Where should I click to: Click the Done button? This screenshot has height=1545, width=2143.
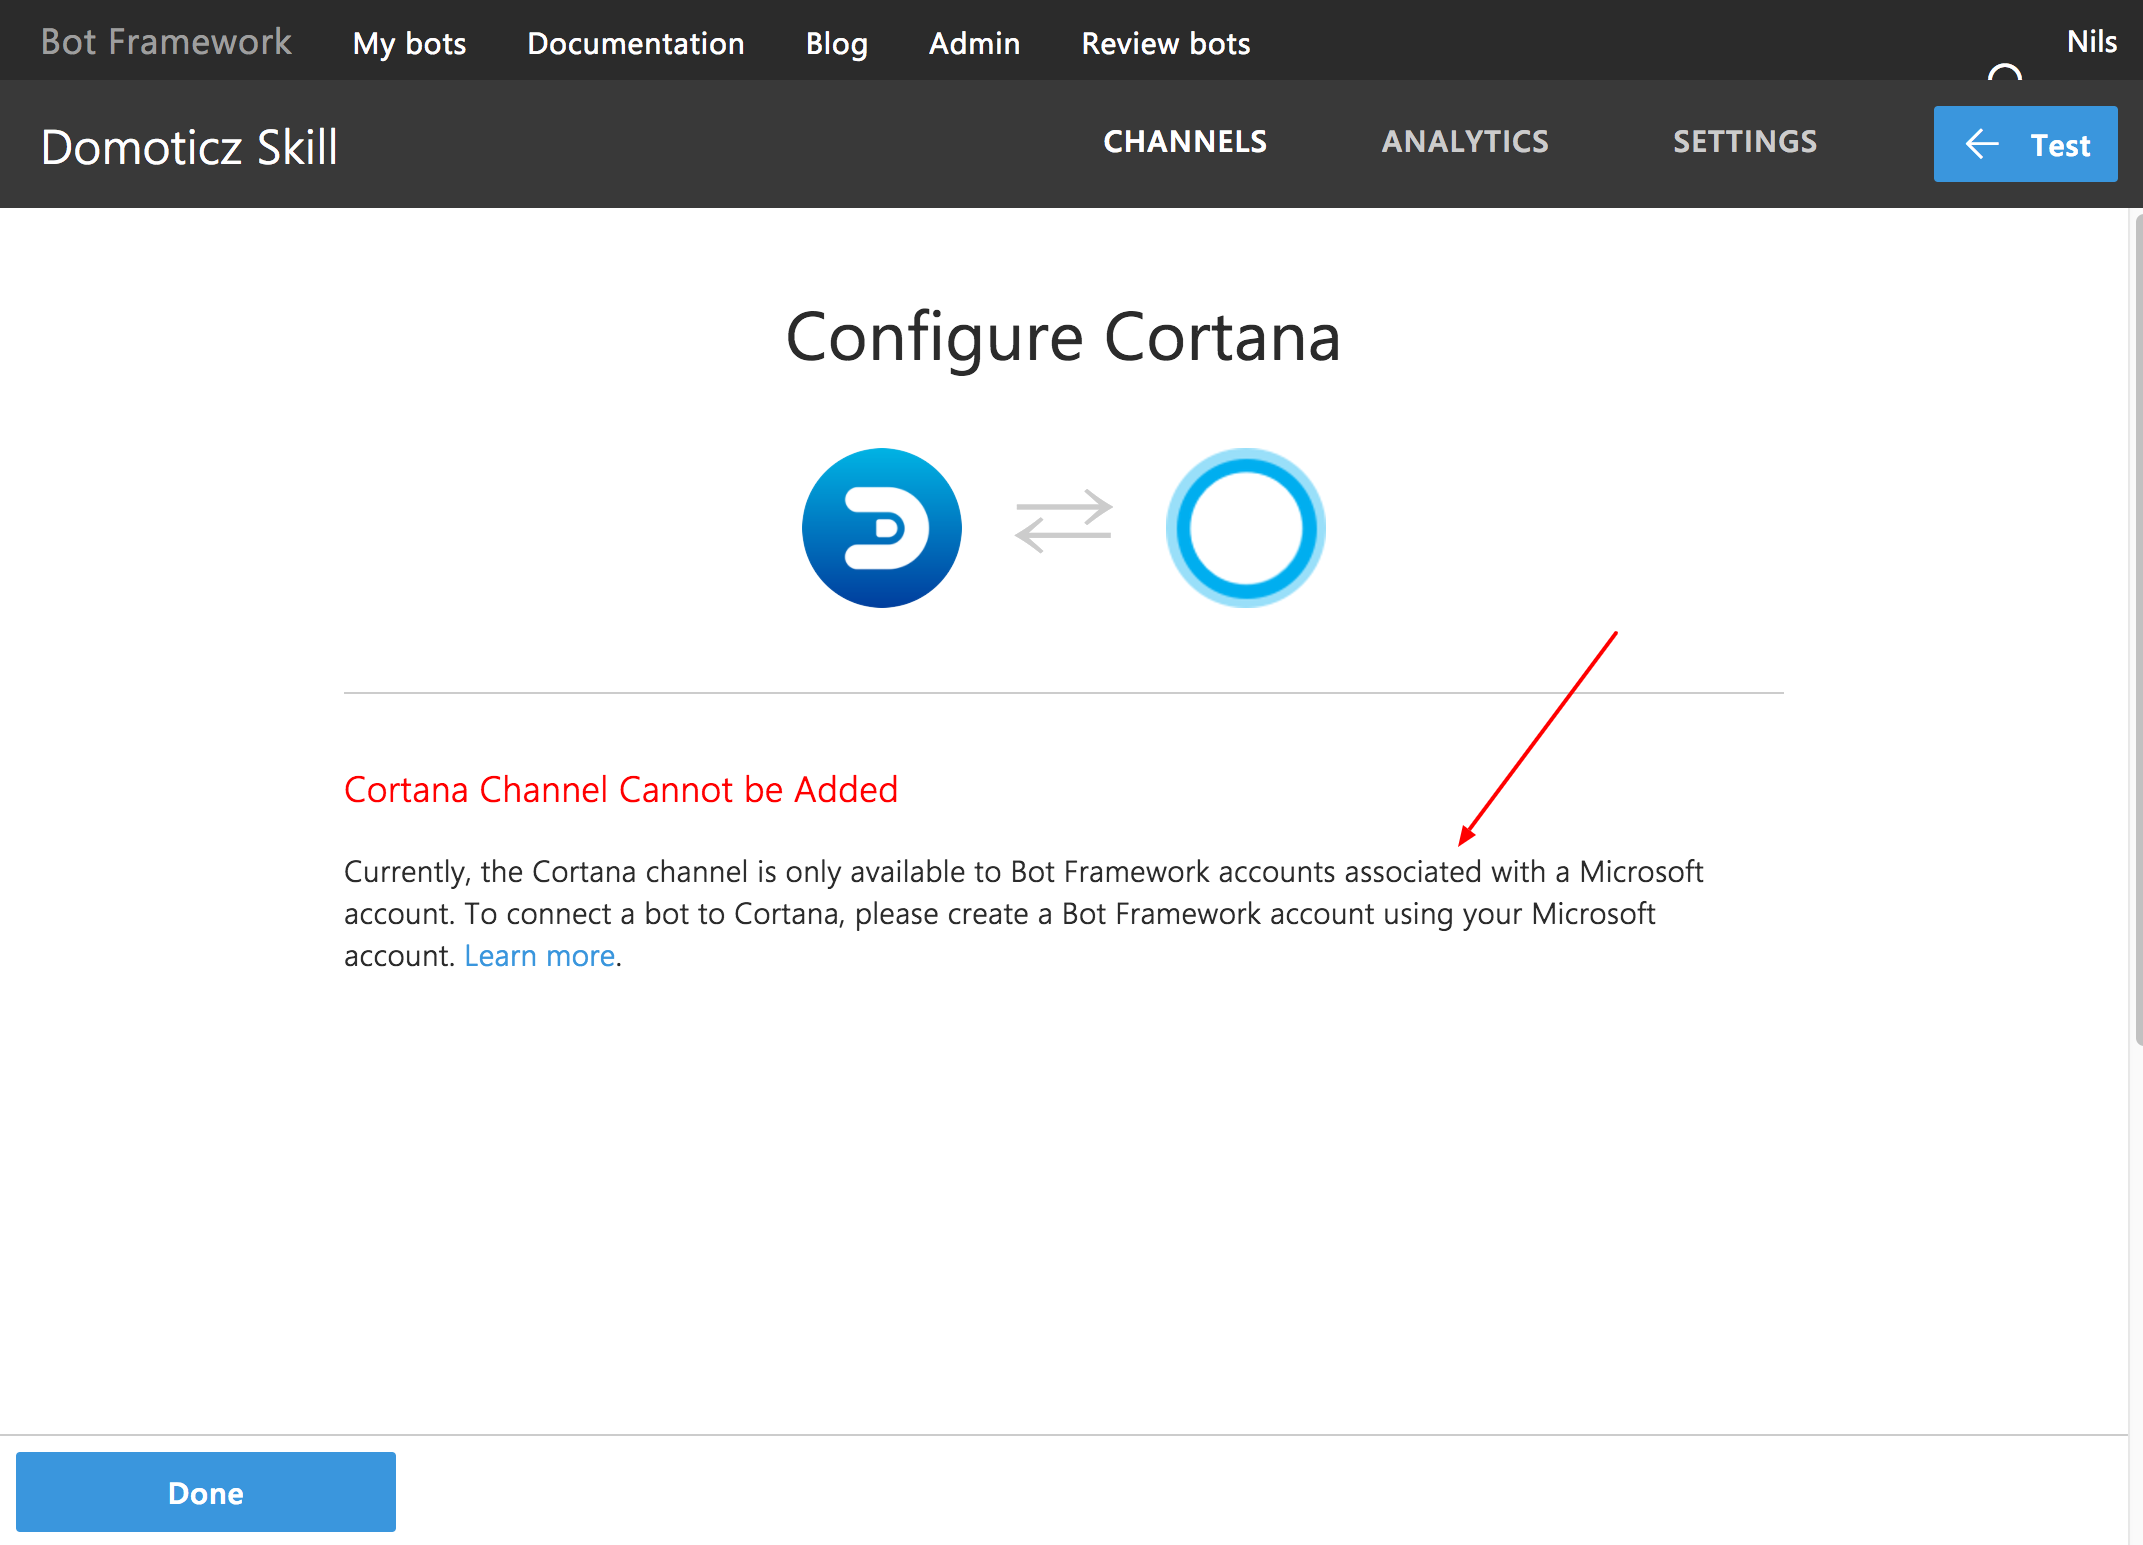point(205,1492)
